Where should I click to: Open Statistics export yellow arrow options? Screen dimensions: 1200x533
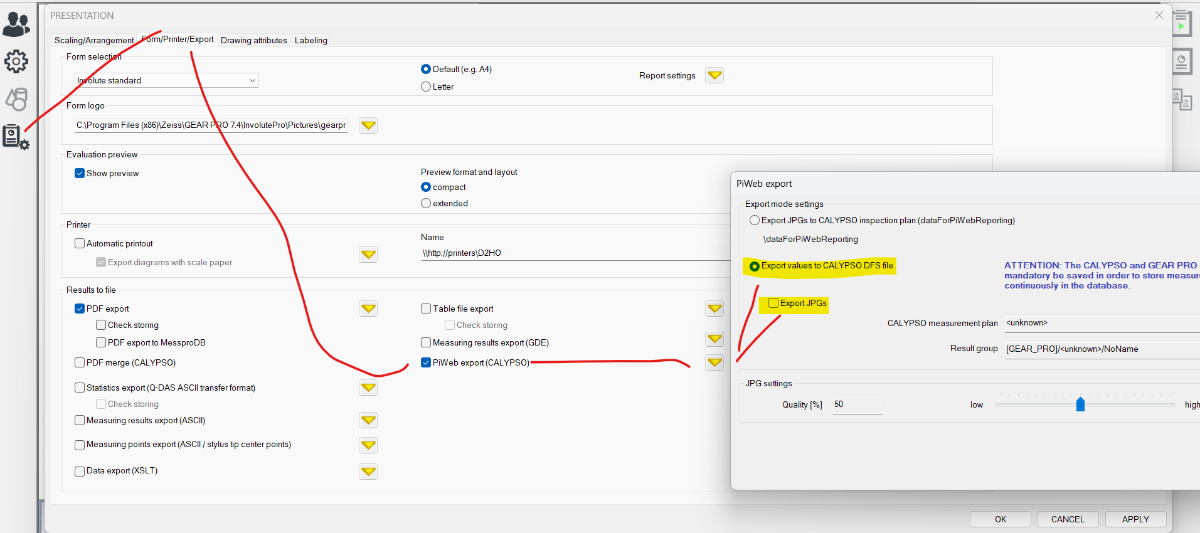pyautogui.click(x=368, y=387)
